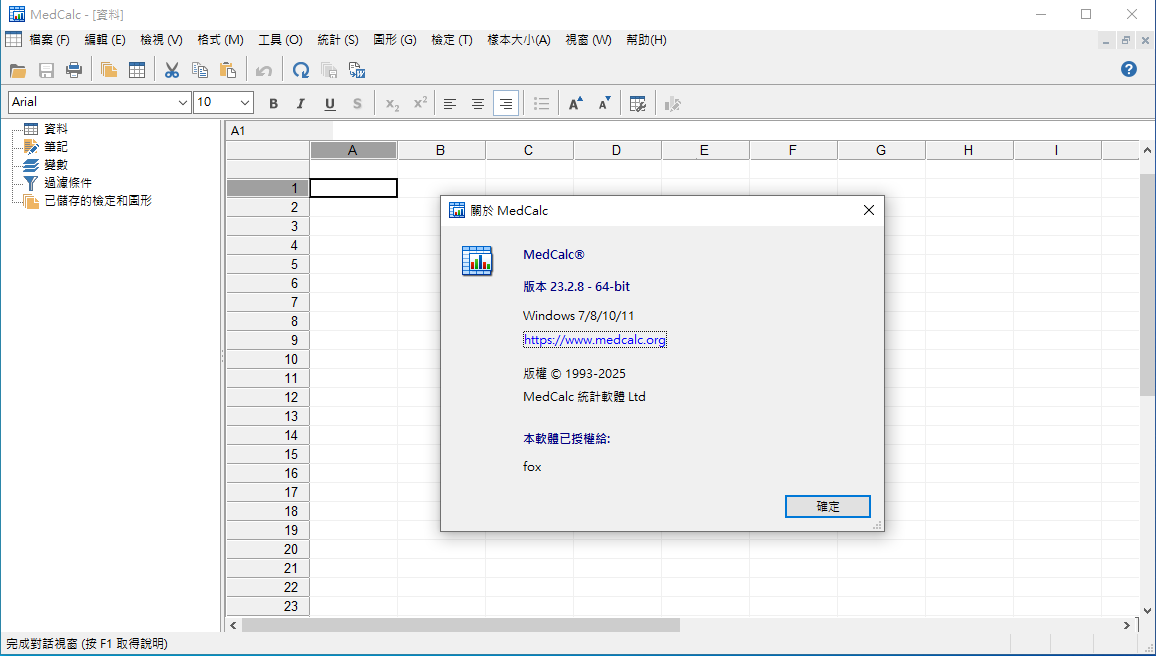Viewport: 1156px width, 656px height.
Task: Click the Undo arrow icon
Action: click(264, 71)
